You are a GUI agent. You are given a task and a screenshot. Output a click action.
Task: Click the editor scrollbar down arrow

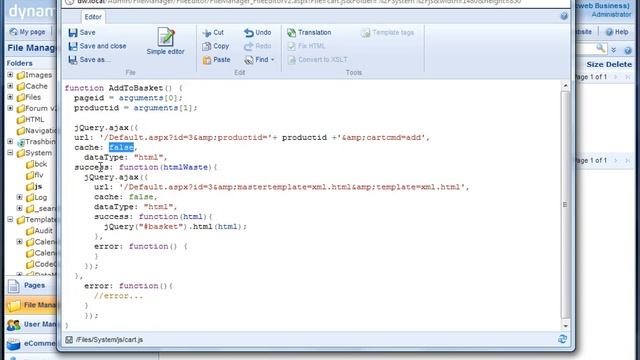[x=565, y=326]
